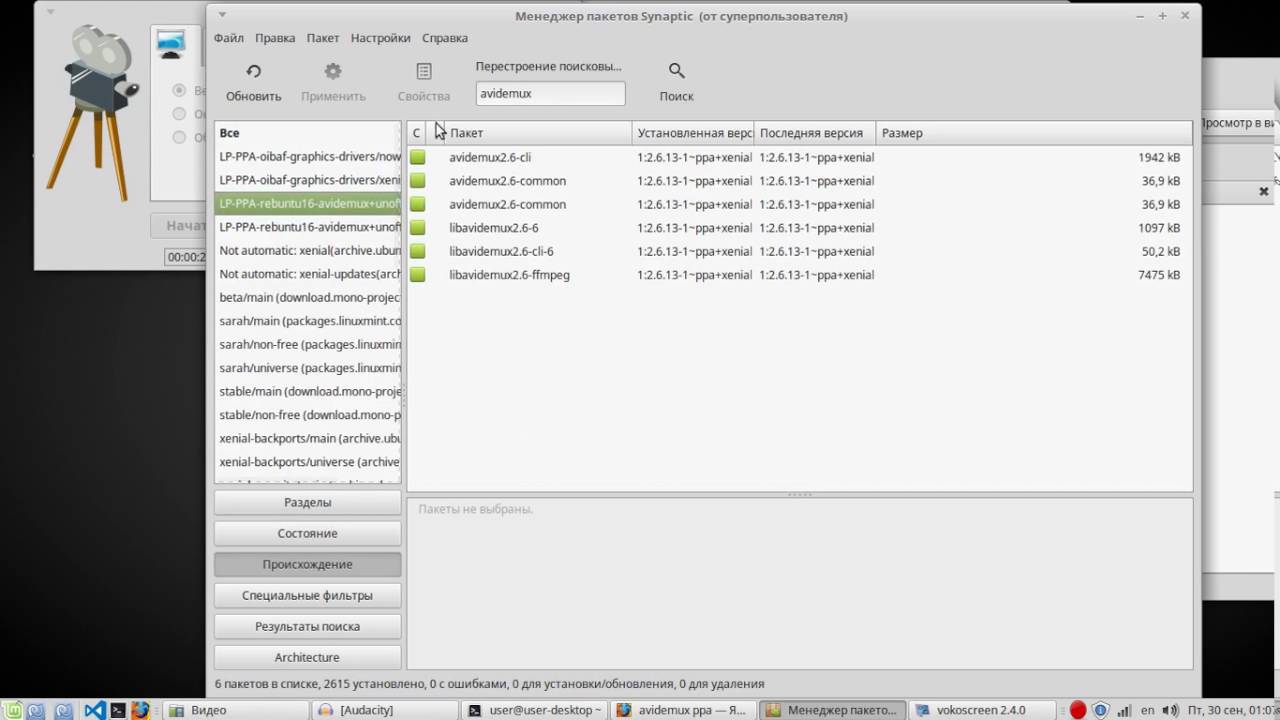Launch terminal from panel launcher
This screenshot has height=720, width=1280.
tap(118, 710)
